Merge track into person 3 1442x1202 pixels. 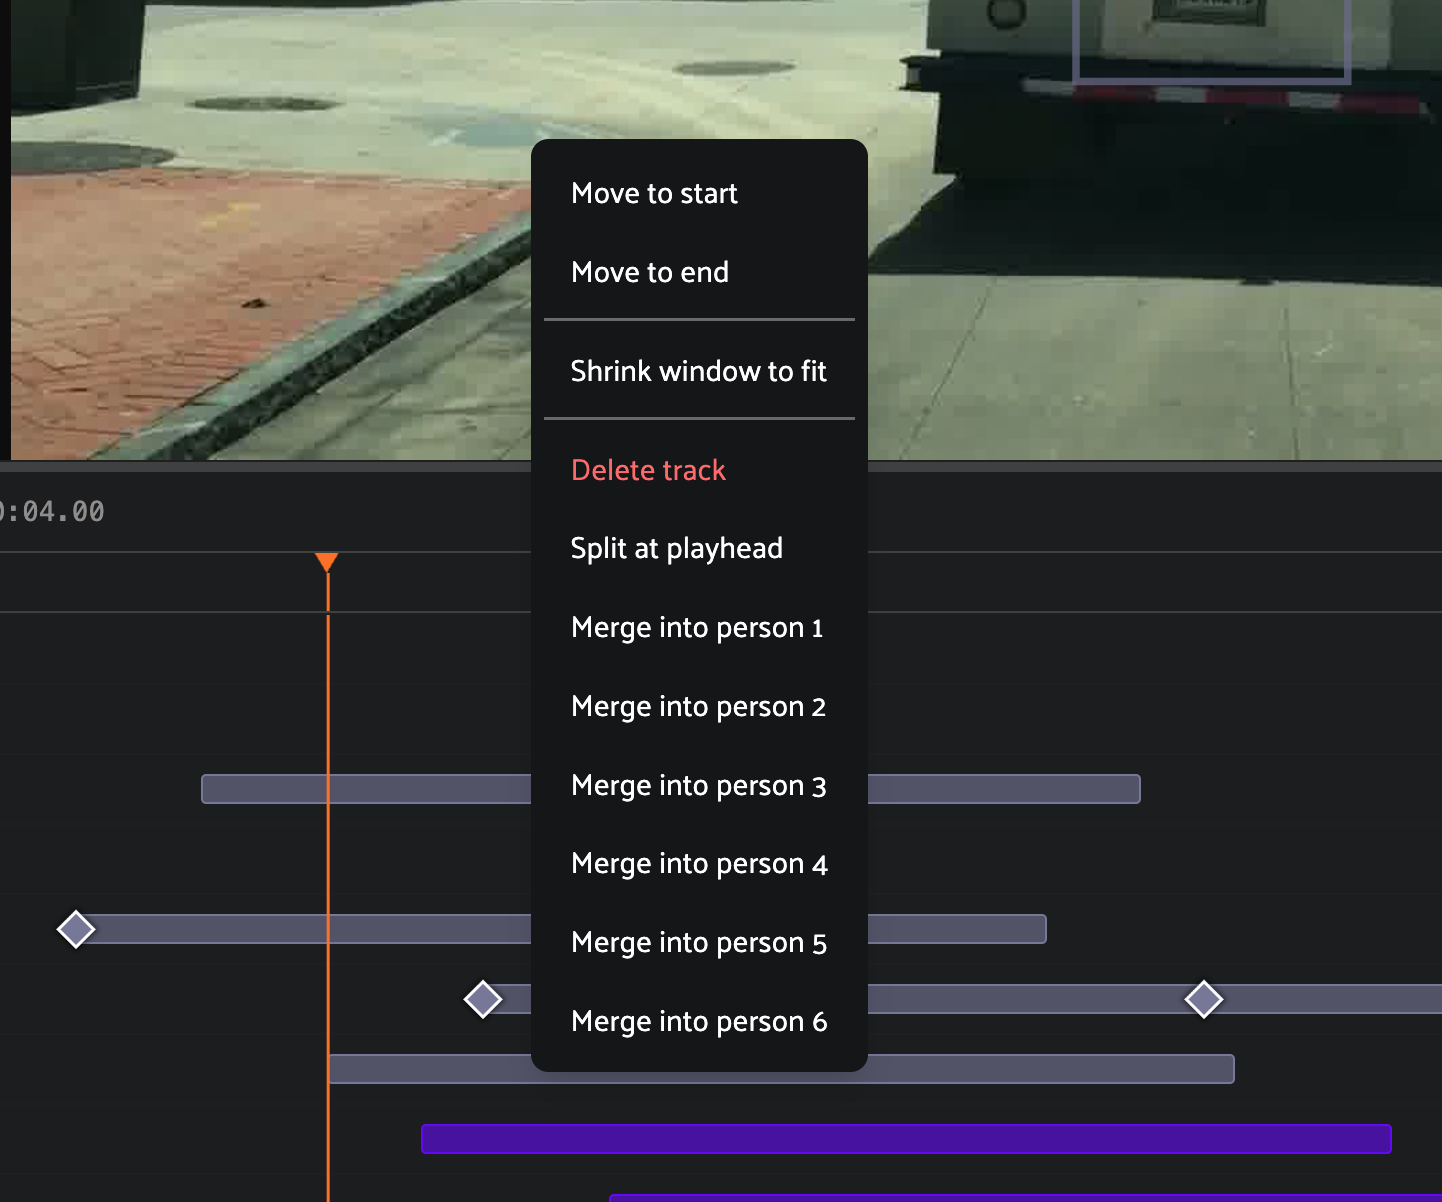699,785
